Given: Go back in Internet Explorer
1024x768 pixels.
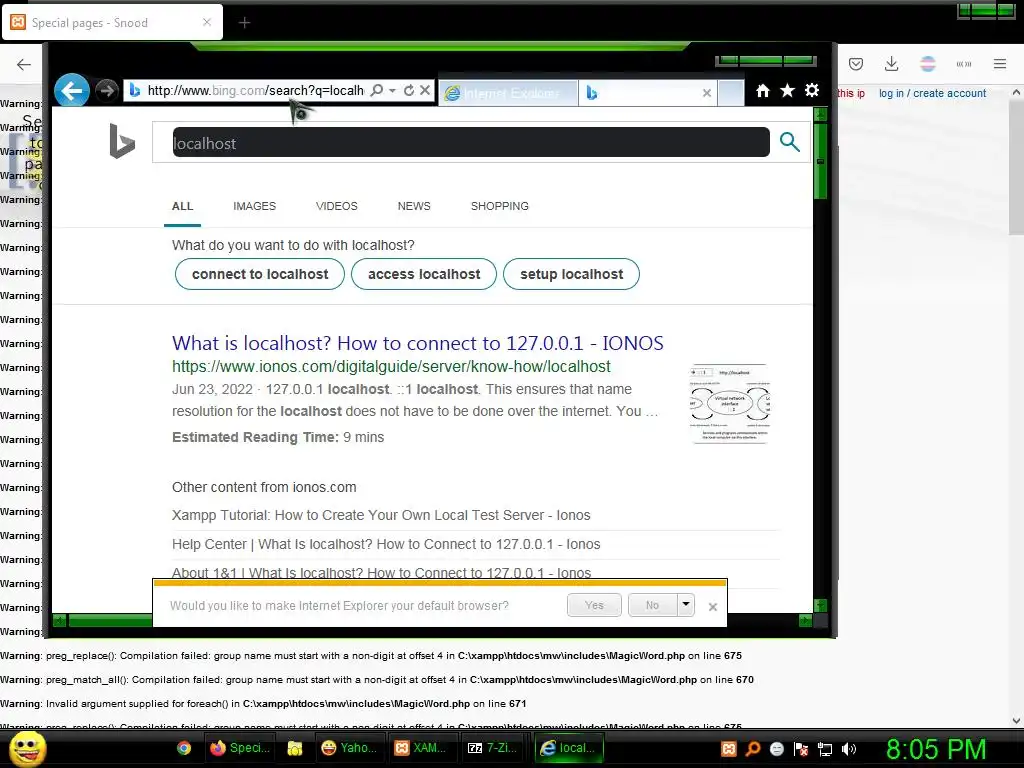Looking at the screenshot, I should (72, 90).
